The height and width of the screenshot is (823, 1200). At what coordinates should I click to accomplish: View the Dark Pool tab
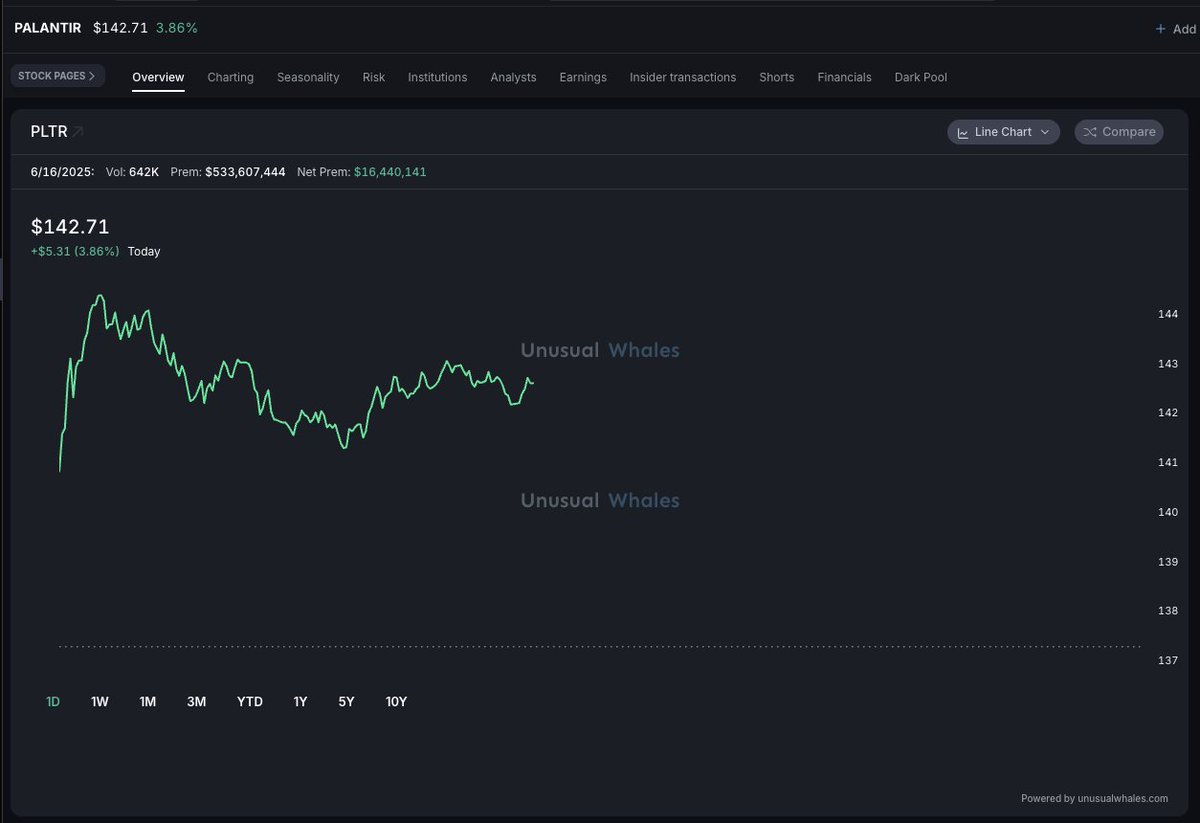tap(921, 77)
